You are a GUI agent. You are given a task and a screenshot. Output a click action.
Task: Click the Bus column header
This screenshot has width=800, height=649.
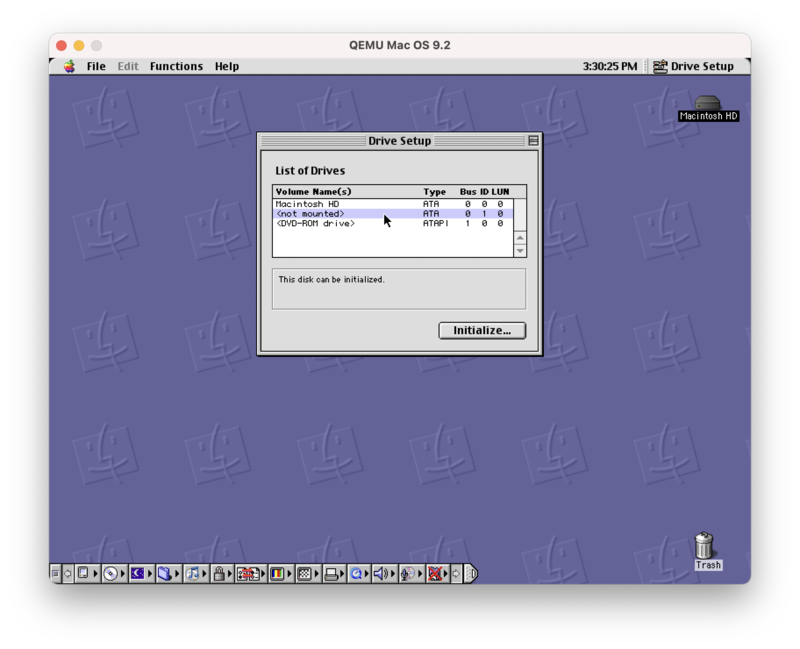point(468,192)
